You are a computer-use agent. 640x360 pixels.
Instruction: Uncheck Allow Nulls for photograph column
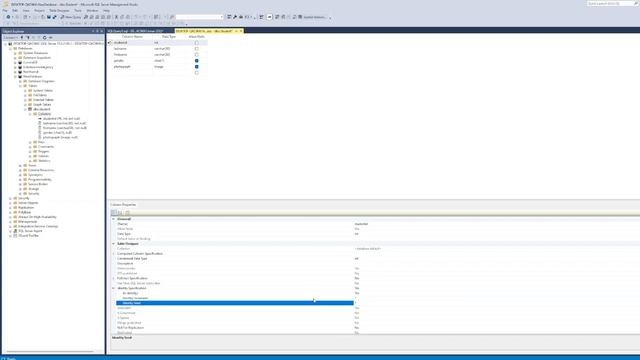[x=197, y=67]
